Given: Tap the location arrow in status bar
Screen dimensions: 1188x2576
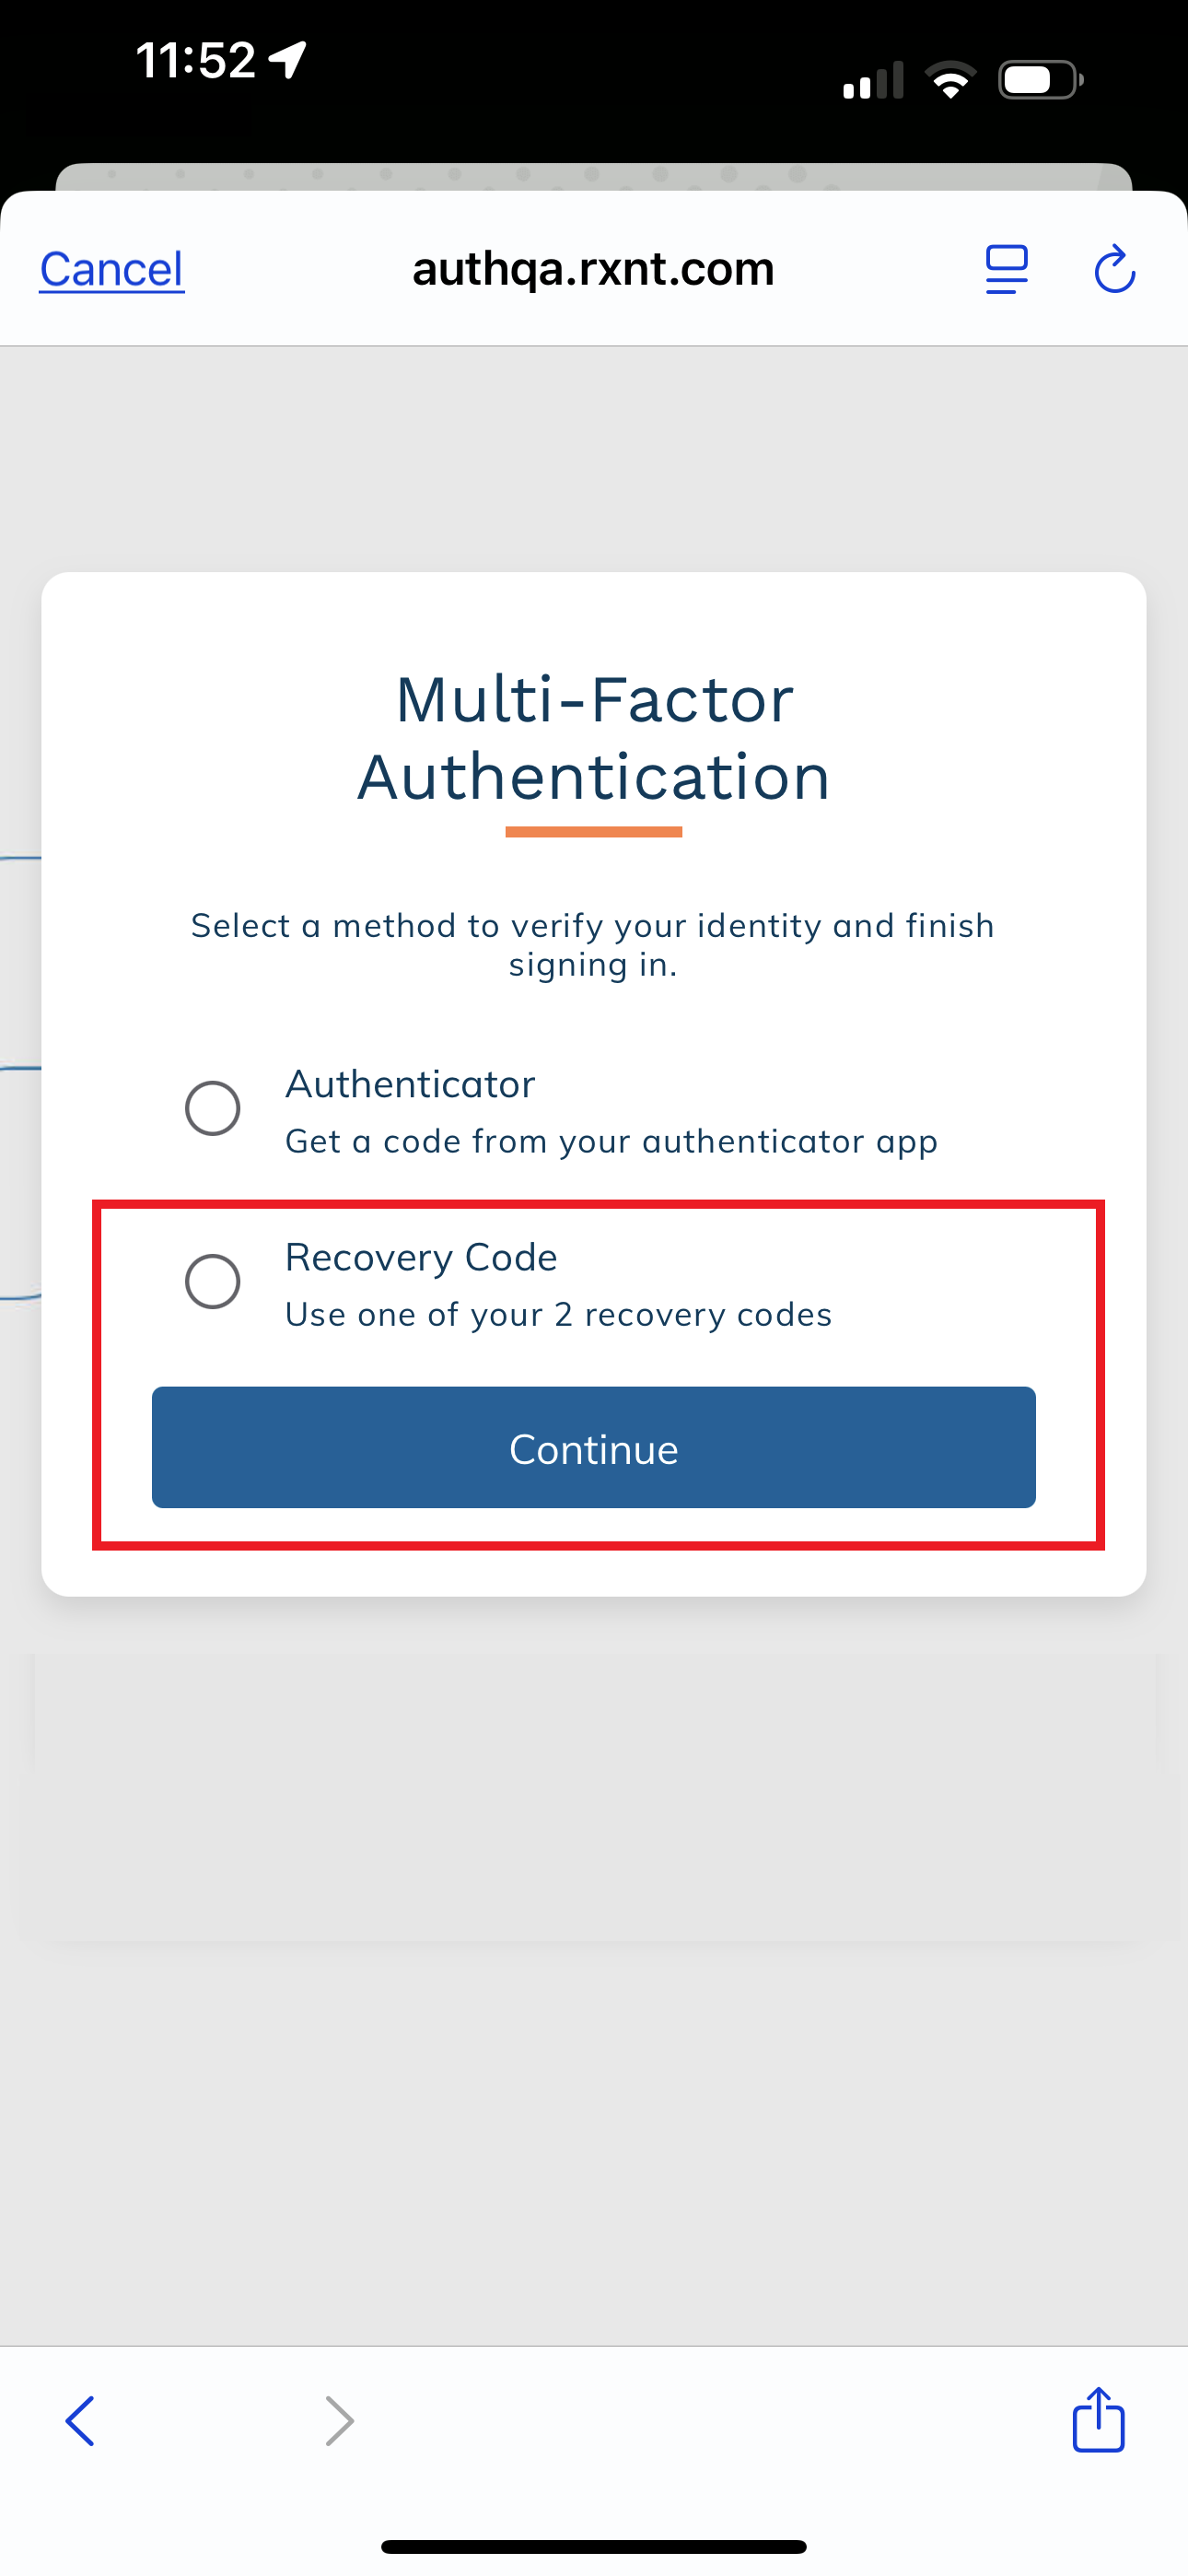Looking at the screenshot, I should click(x=288, y=60).
